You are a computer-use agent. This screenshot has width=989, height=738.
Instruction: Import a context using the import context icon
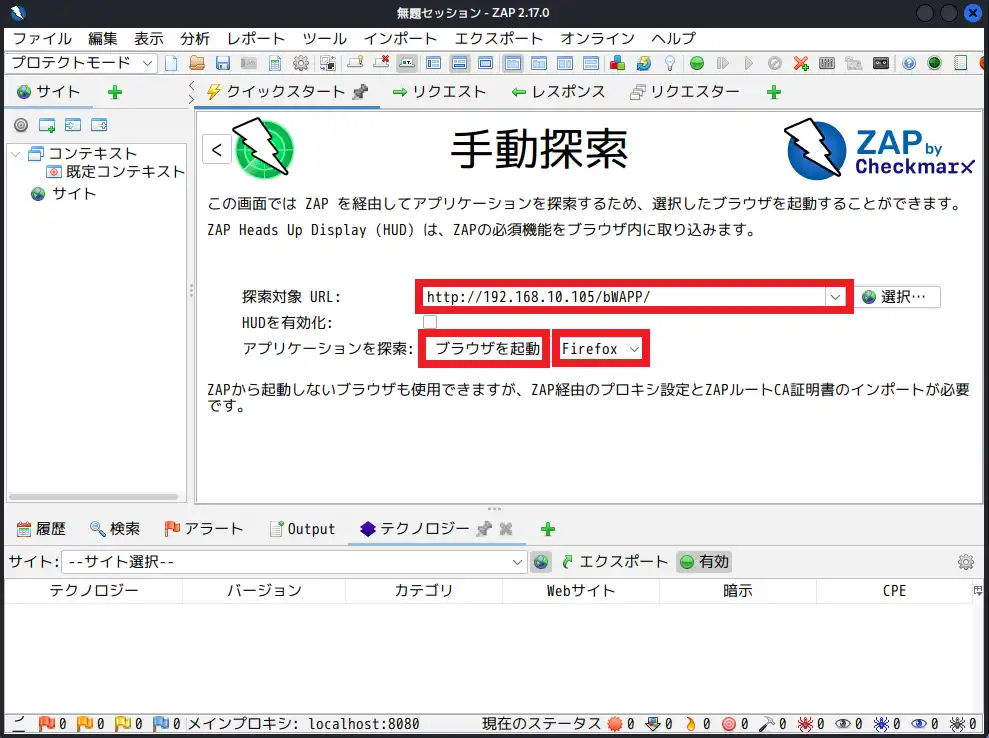pos(73,125)
